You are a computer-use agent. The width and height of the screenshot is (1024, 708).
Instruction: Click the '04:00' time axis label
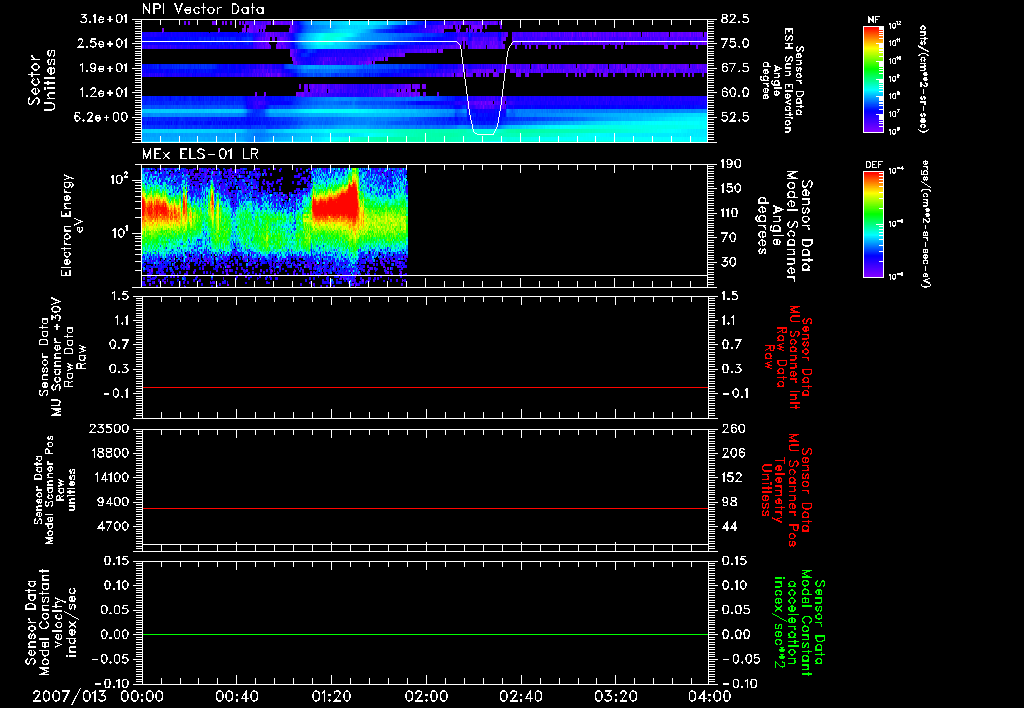coord(709,696)
